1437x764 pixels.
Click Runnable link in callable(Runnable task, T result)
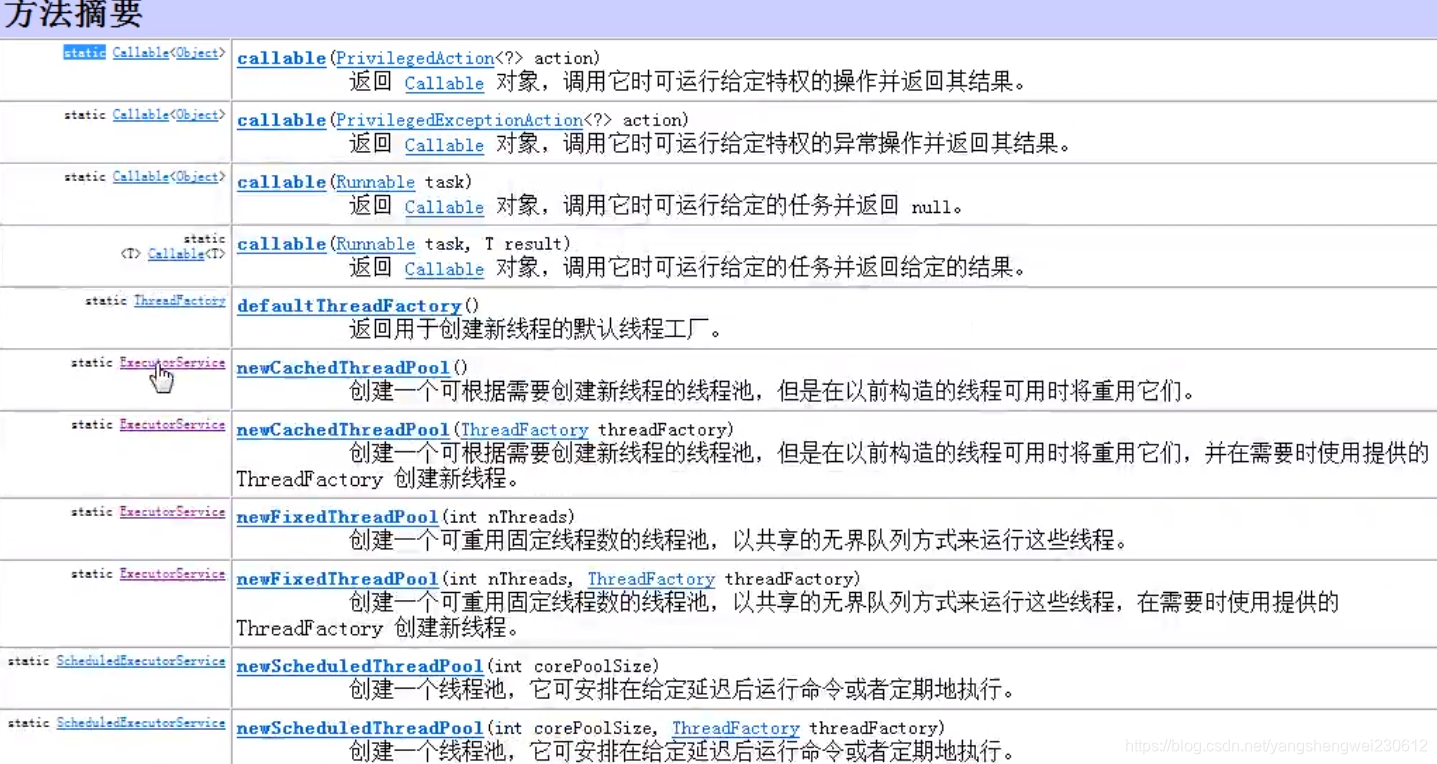[375, 244]
